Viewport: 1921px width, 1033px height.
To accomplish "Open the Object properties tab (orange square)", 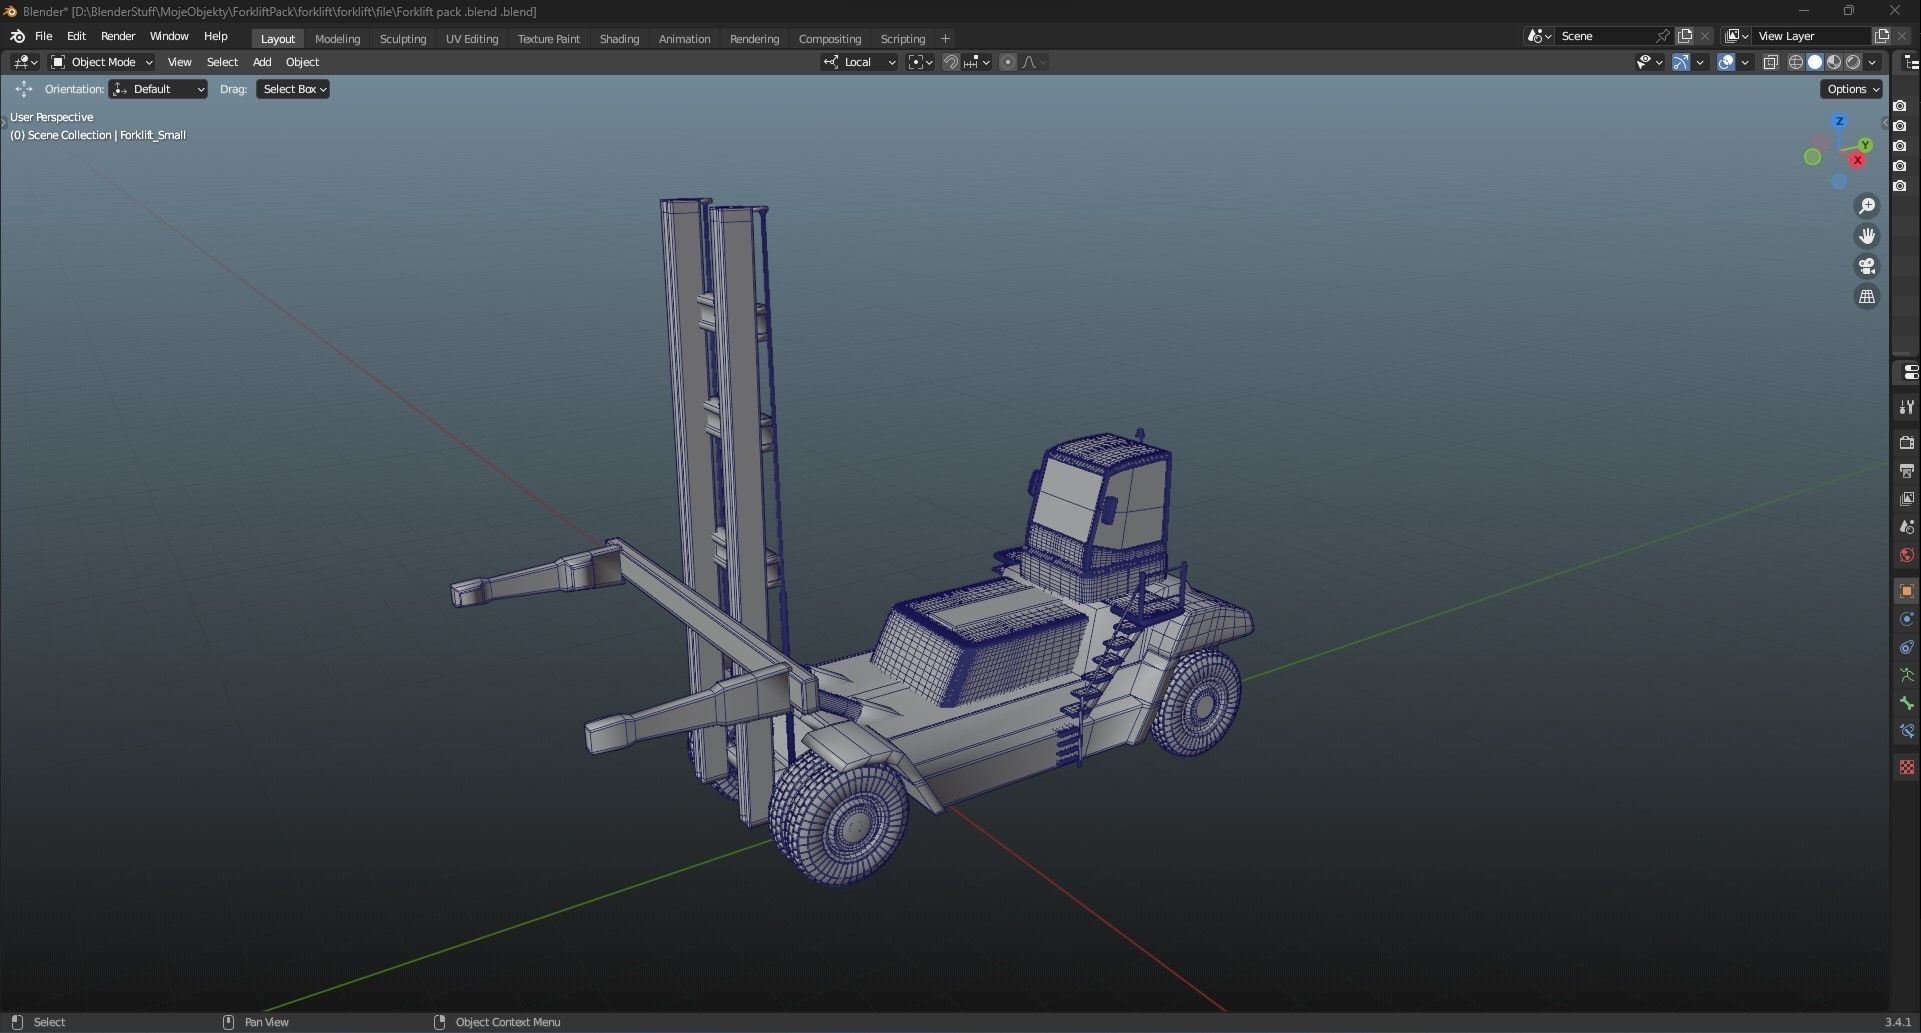I will (x=1907, y=591).
